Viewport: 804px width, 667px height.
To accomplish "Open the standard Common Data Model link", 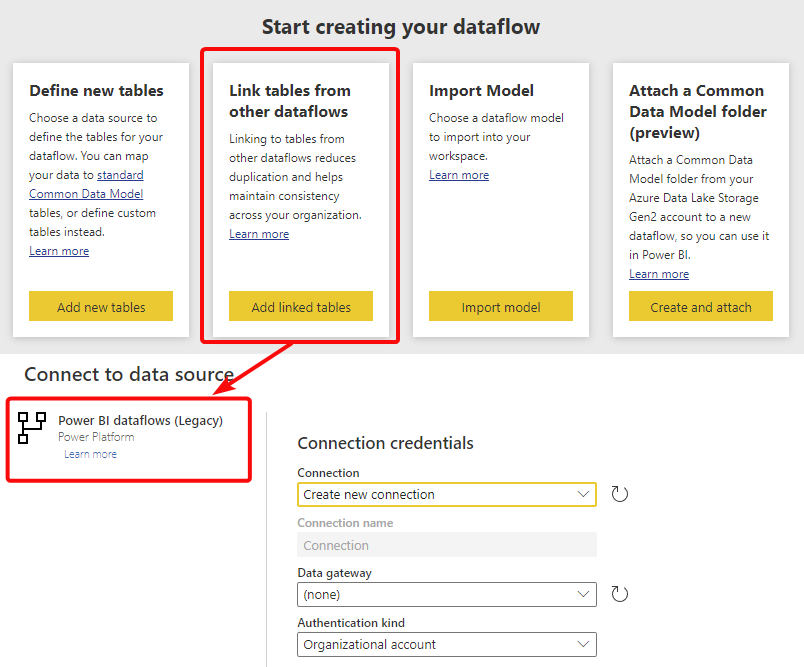I will pyautogui.click(x=86, y=185).
